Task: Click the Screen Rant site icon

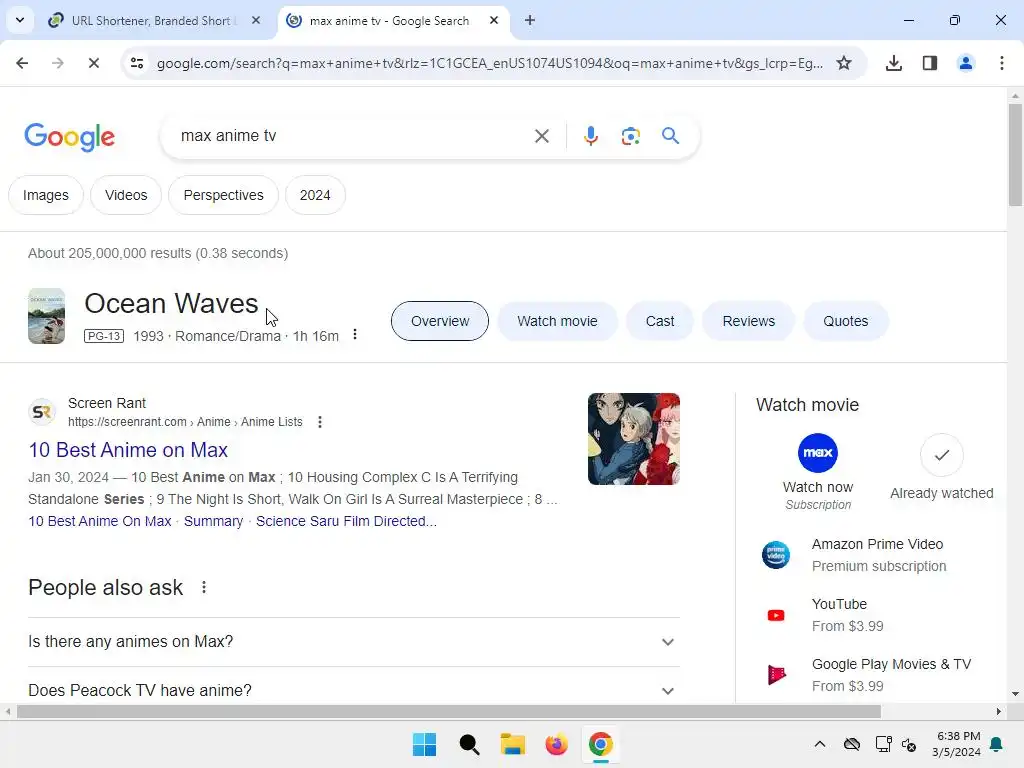Action: (x=42, y=412)
